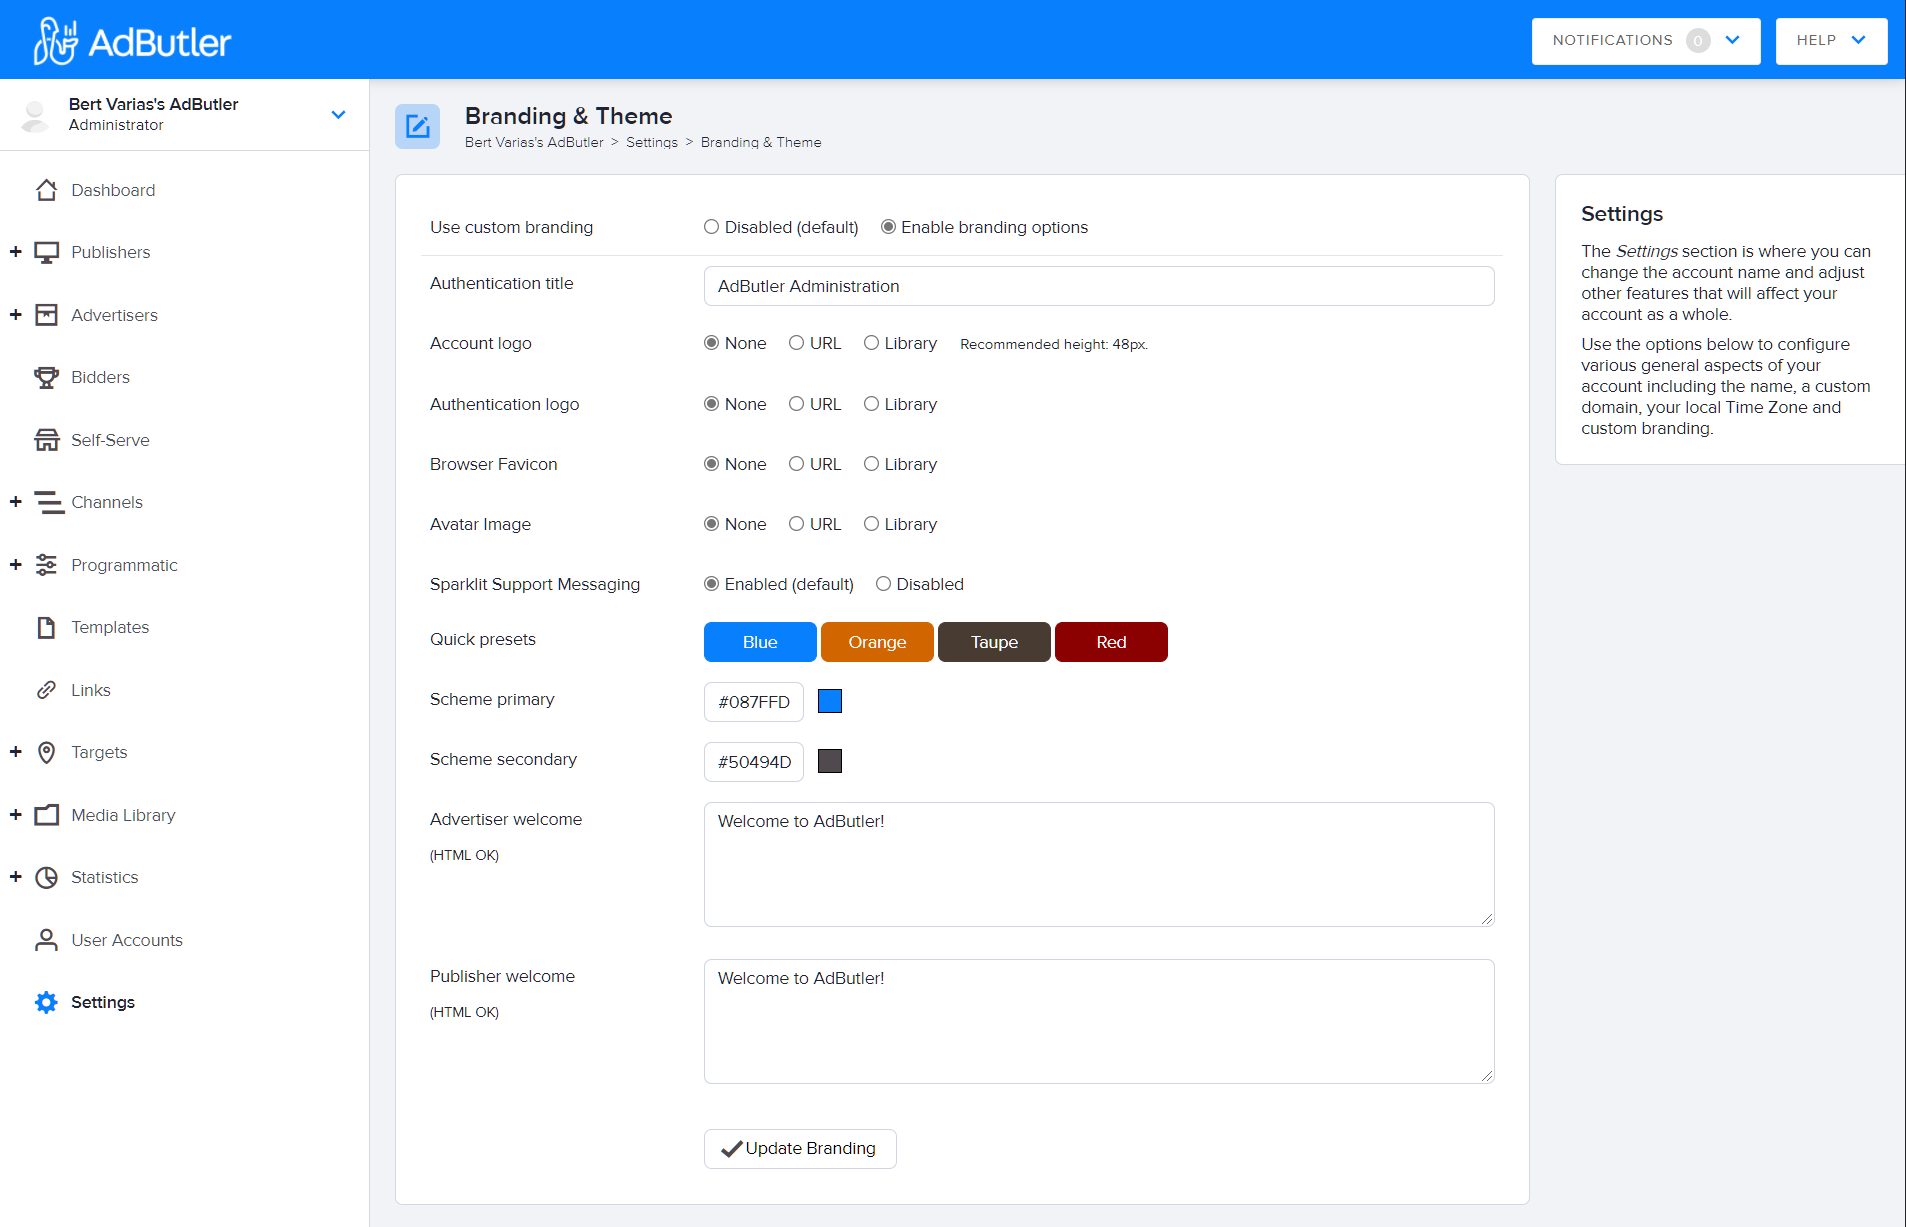
Task: Collapse the Bert Varias account chevron
Action: pyautogui.click(x=339, y=114)
